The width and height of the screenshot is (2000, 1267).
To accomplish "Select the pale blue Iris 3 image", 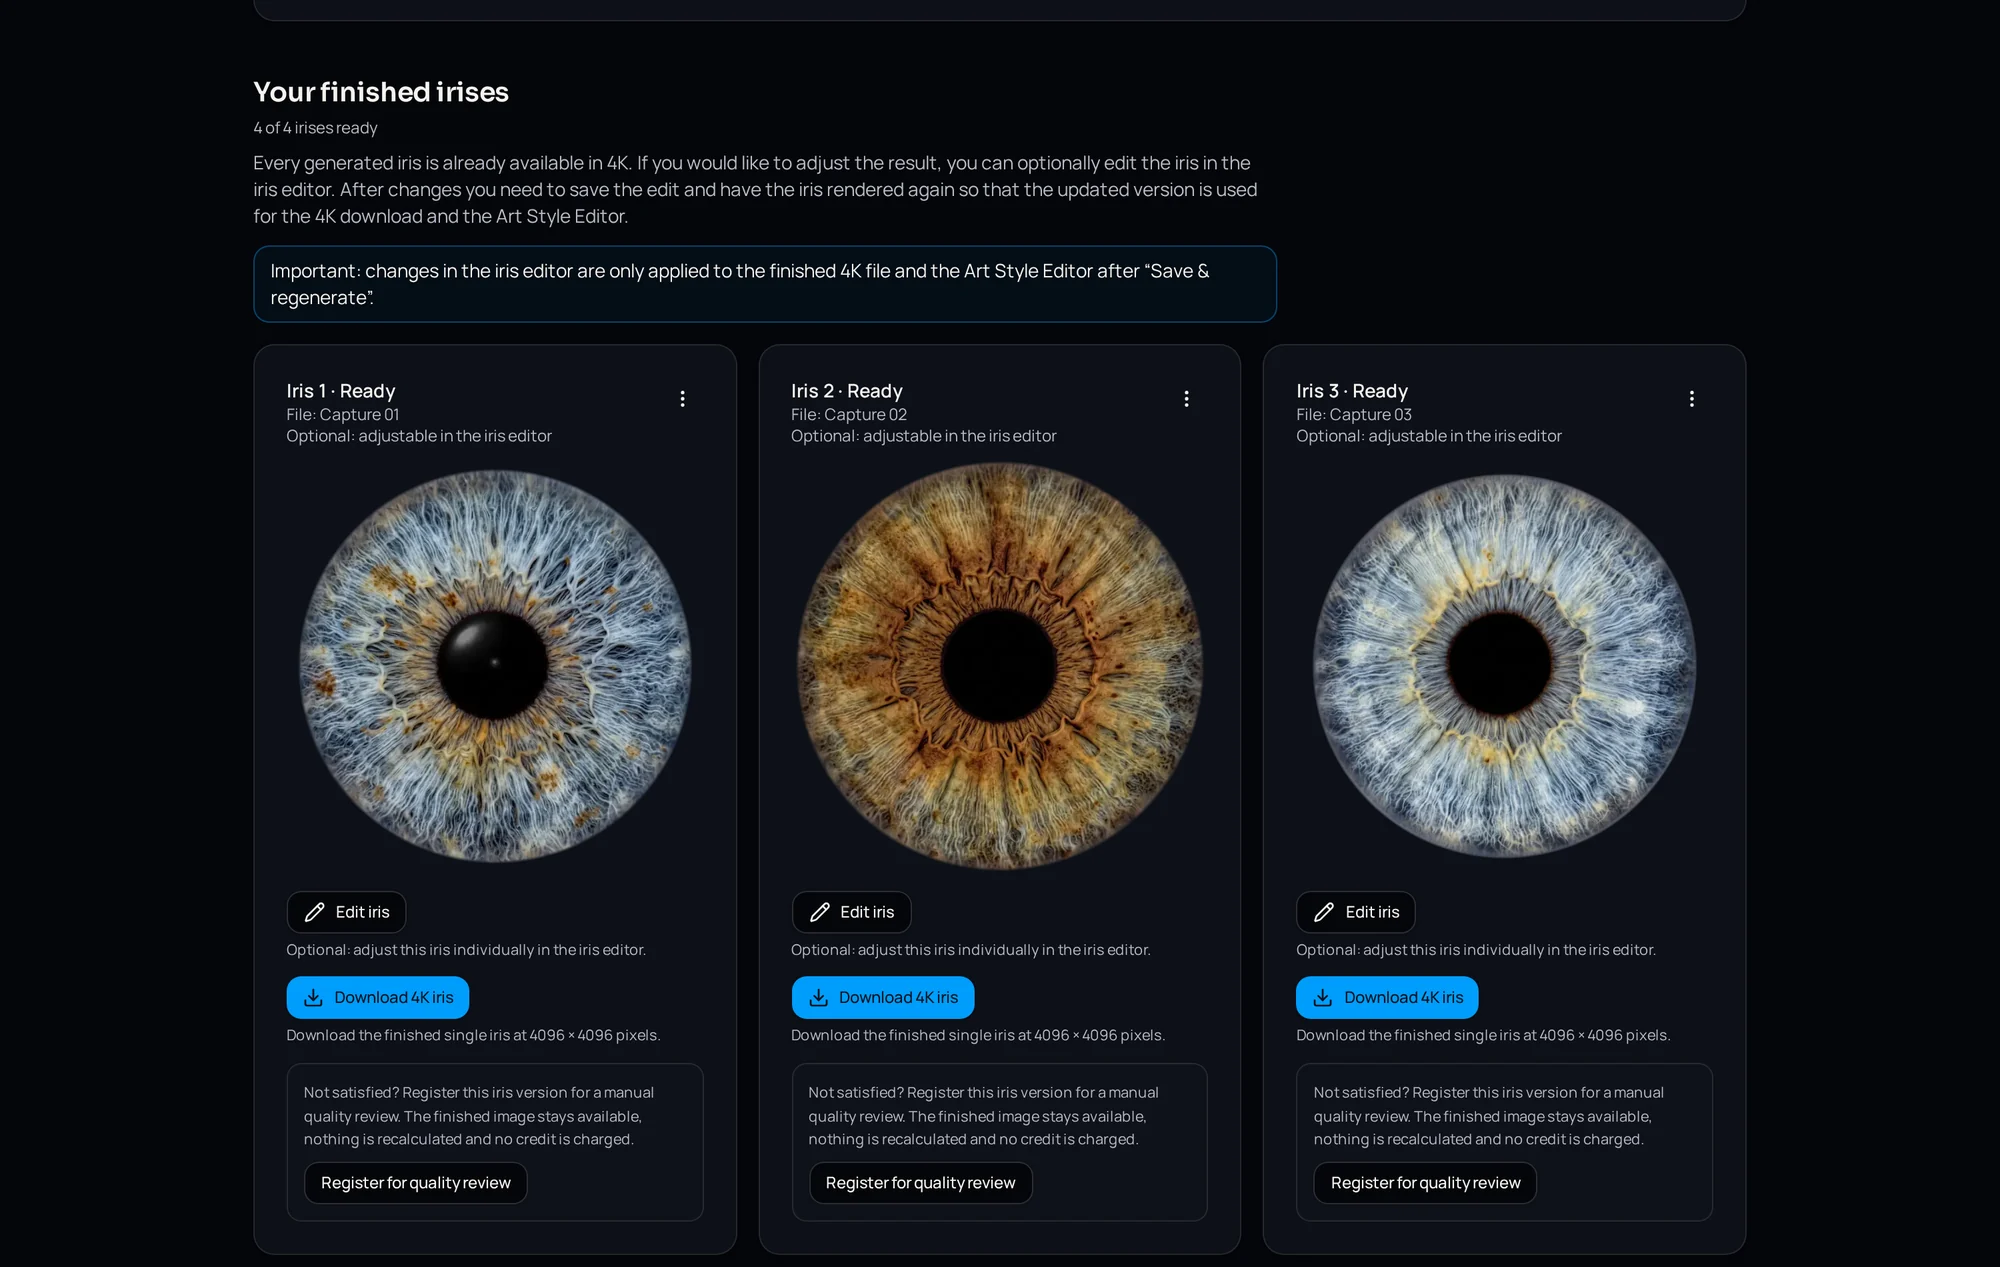I will (1504, 666).
